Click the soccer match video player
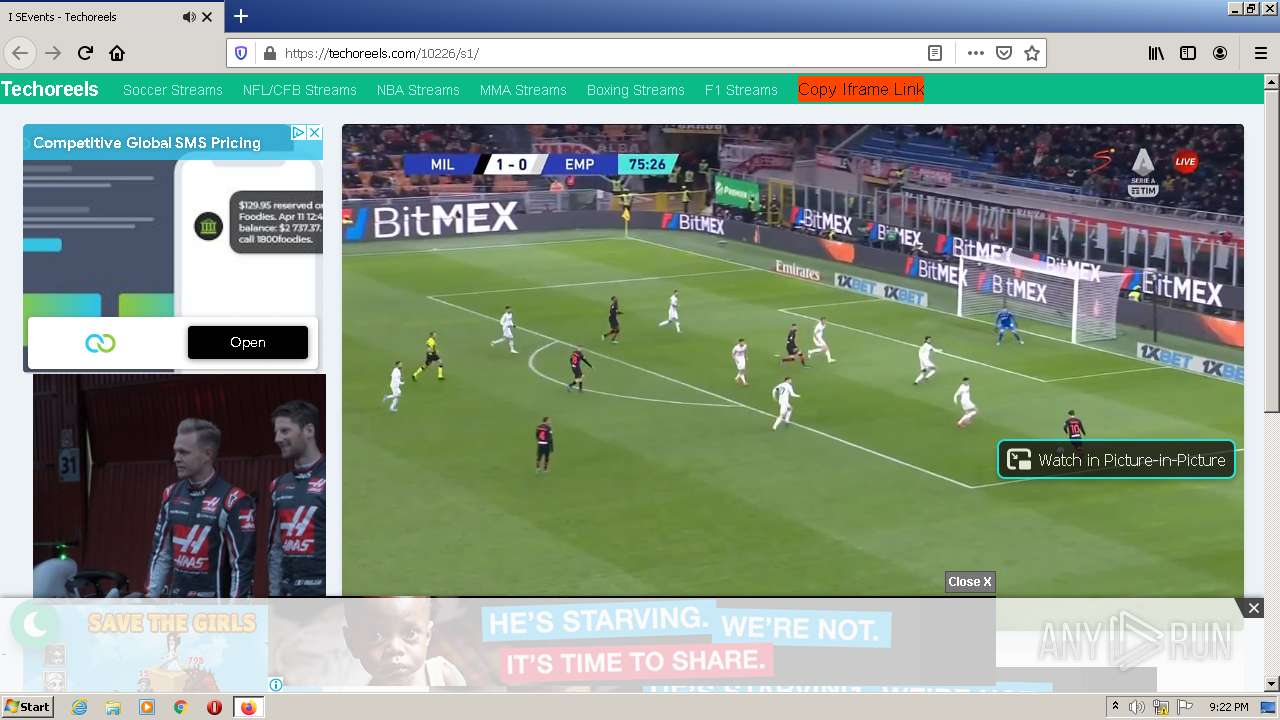 [x=793, y=360]
